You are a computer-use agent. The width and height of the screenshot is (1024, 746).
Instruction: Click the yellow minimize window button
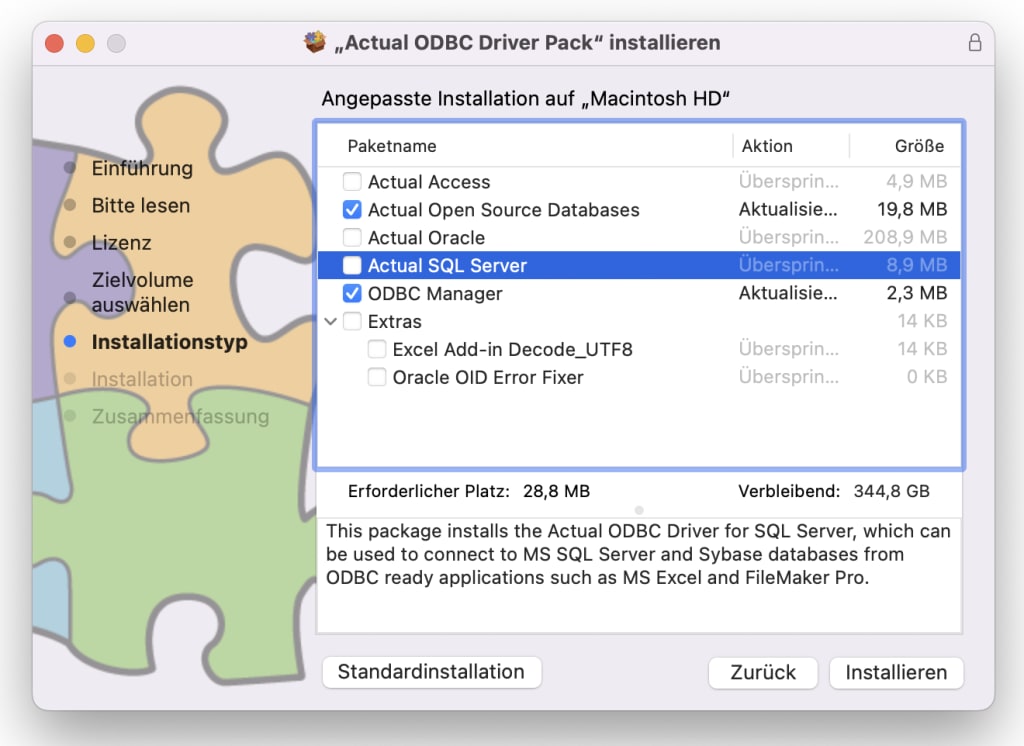pos(86,43)
